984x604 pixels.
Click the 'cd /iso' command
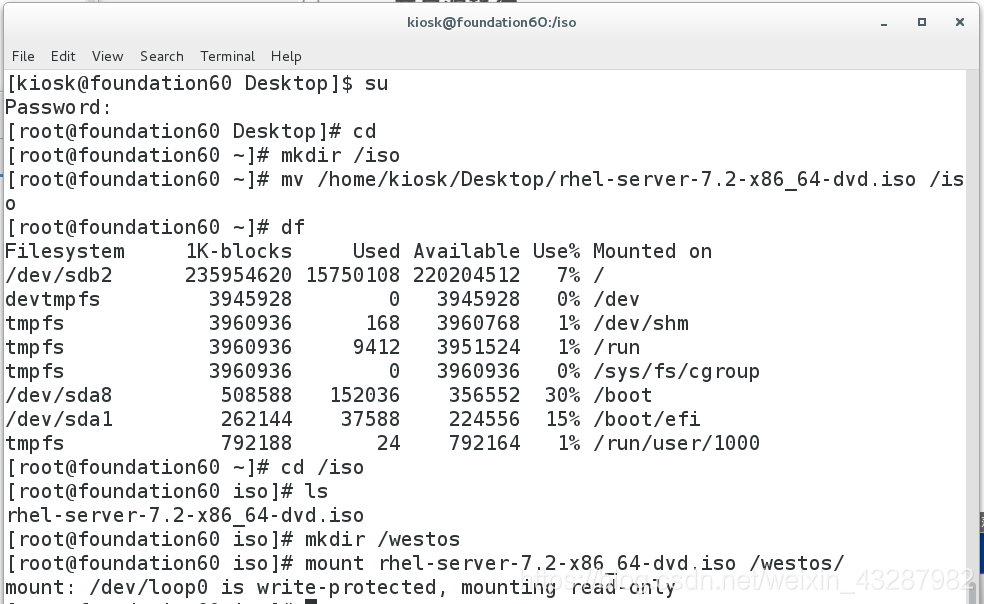322,467
